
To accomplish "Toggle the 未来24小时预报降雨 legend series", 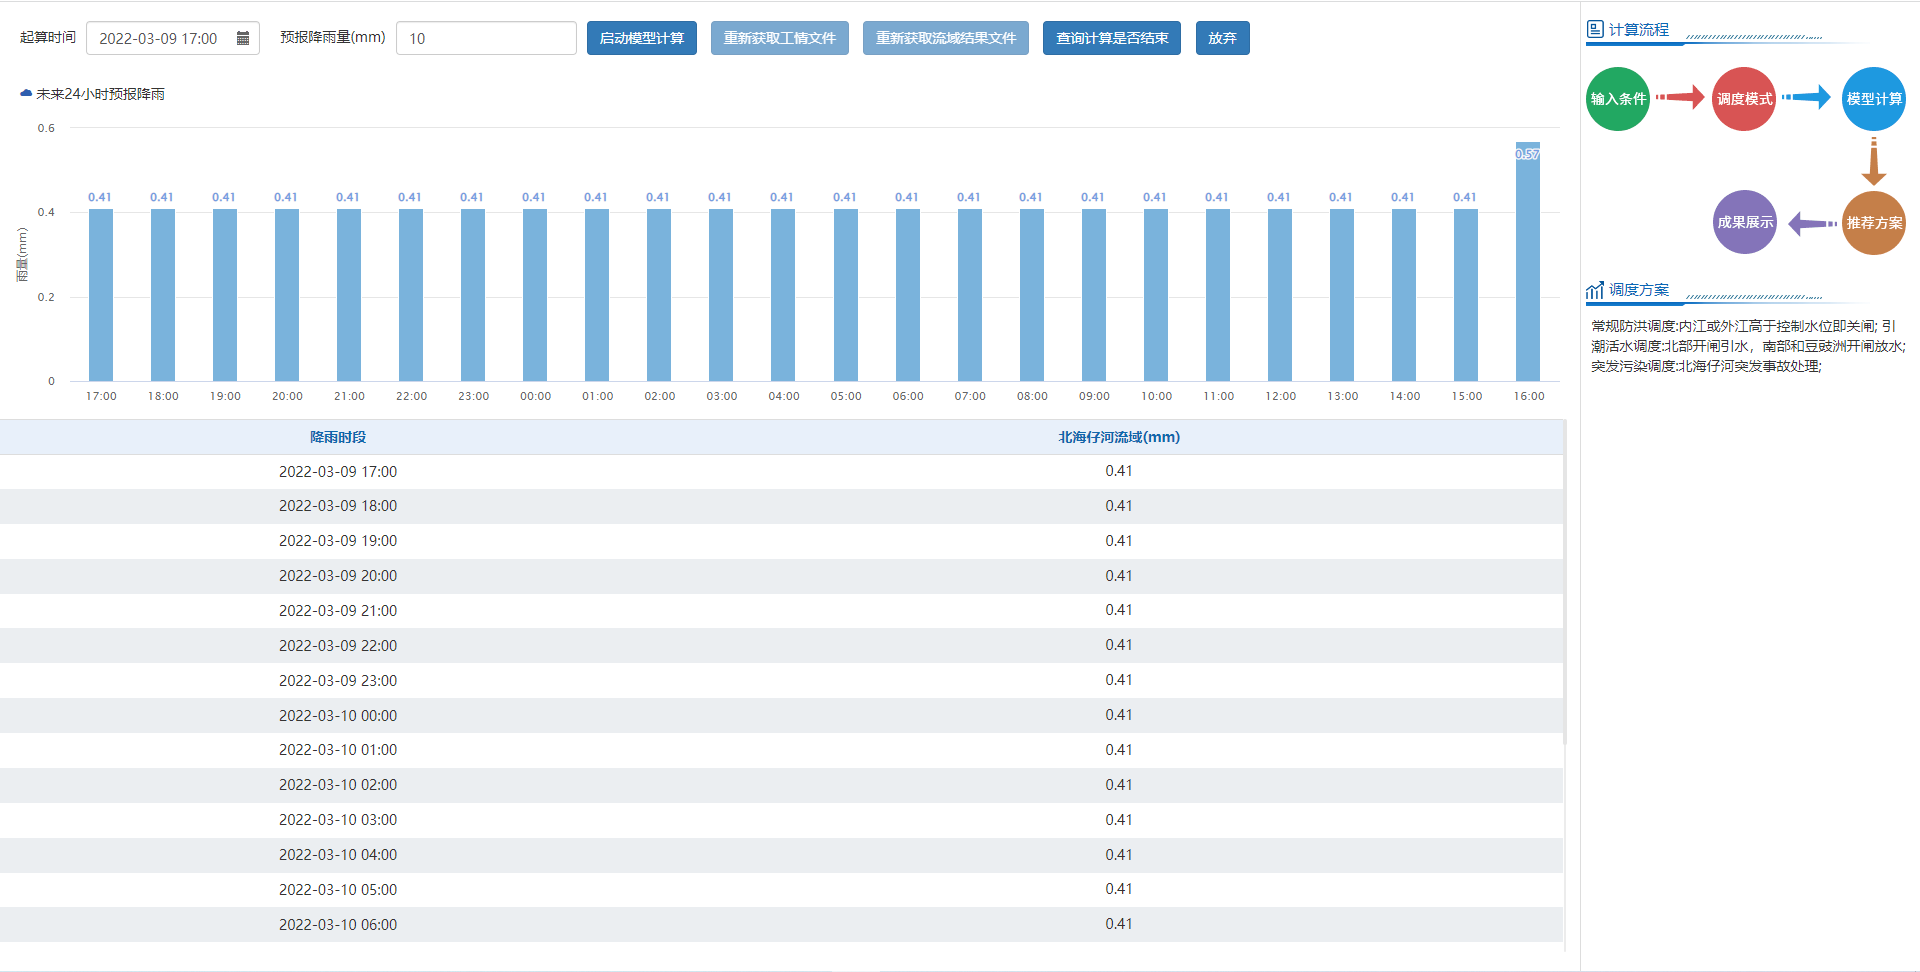I will [x=92, y=94].
